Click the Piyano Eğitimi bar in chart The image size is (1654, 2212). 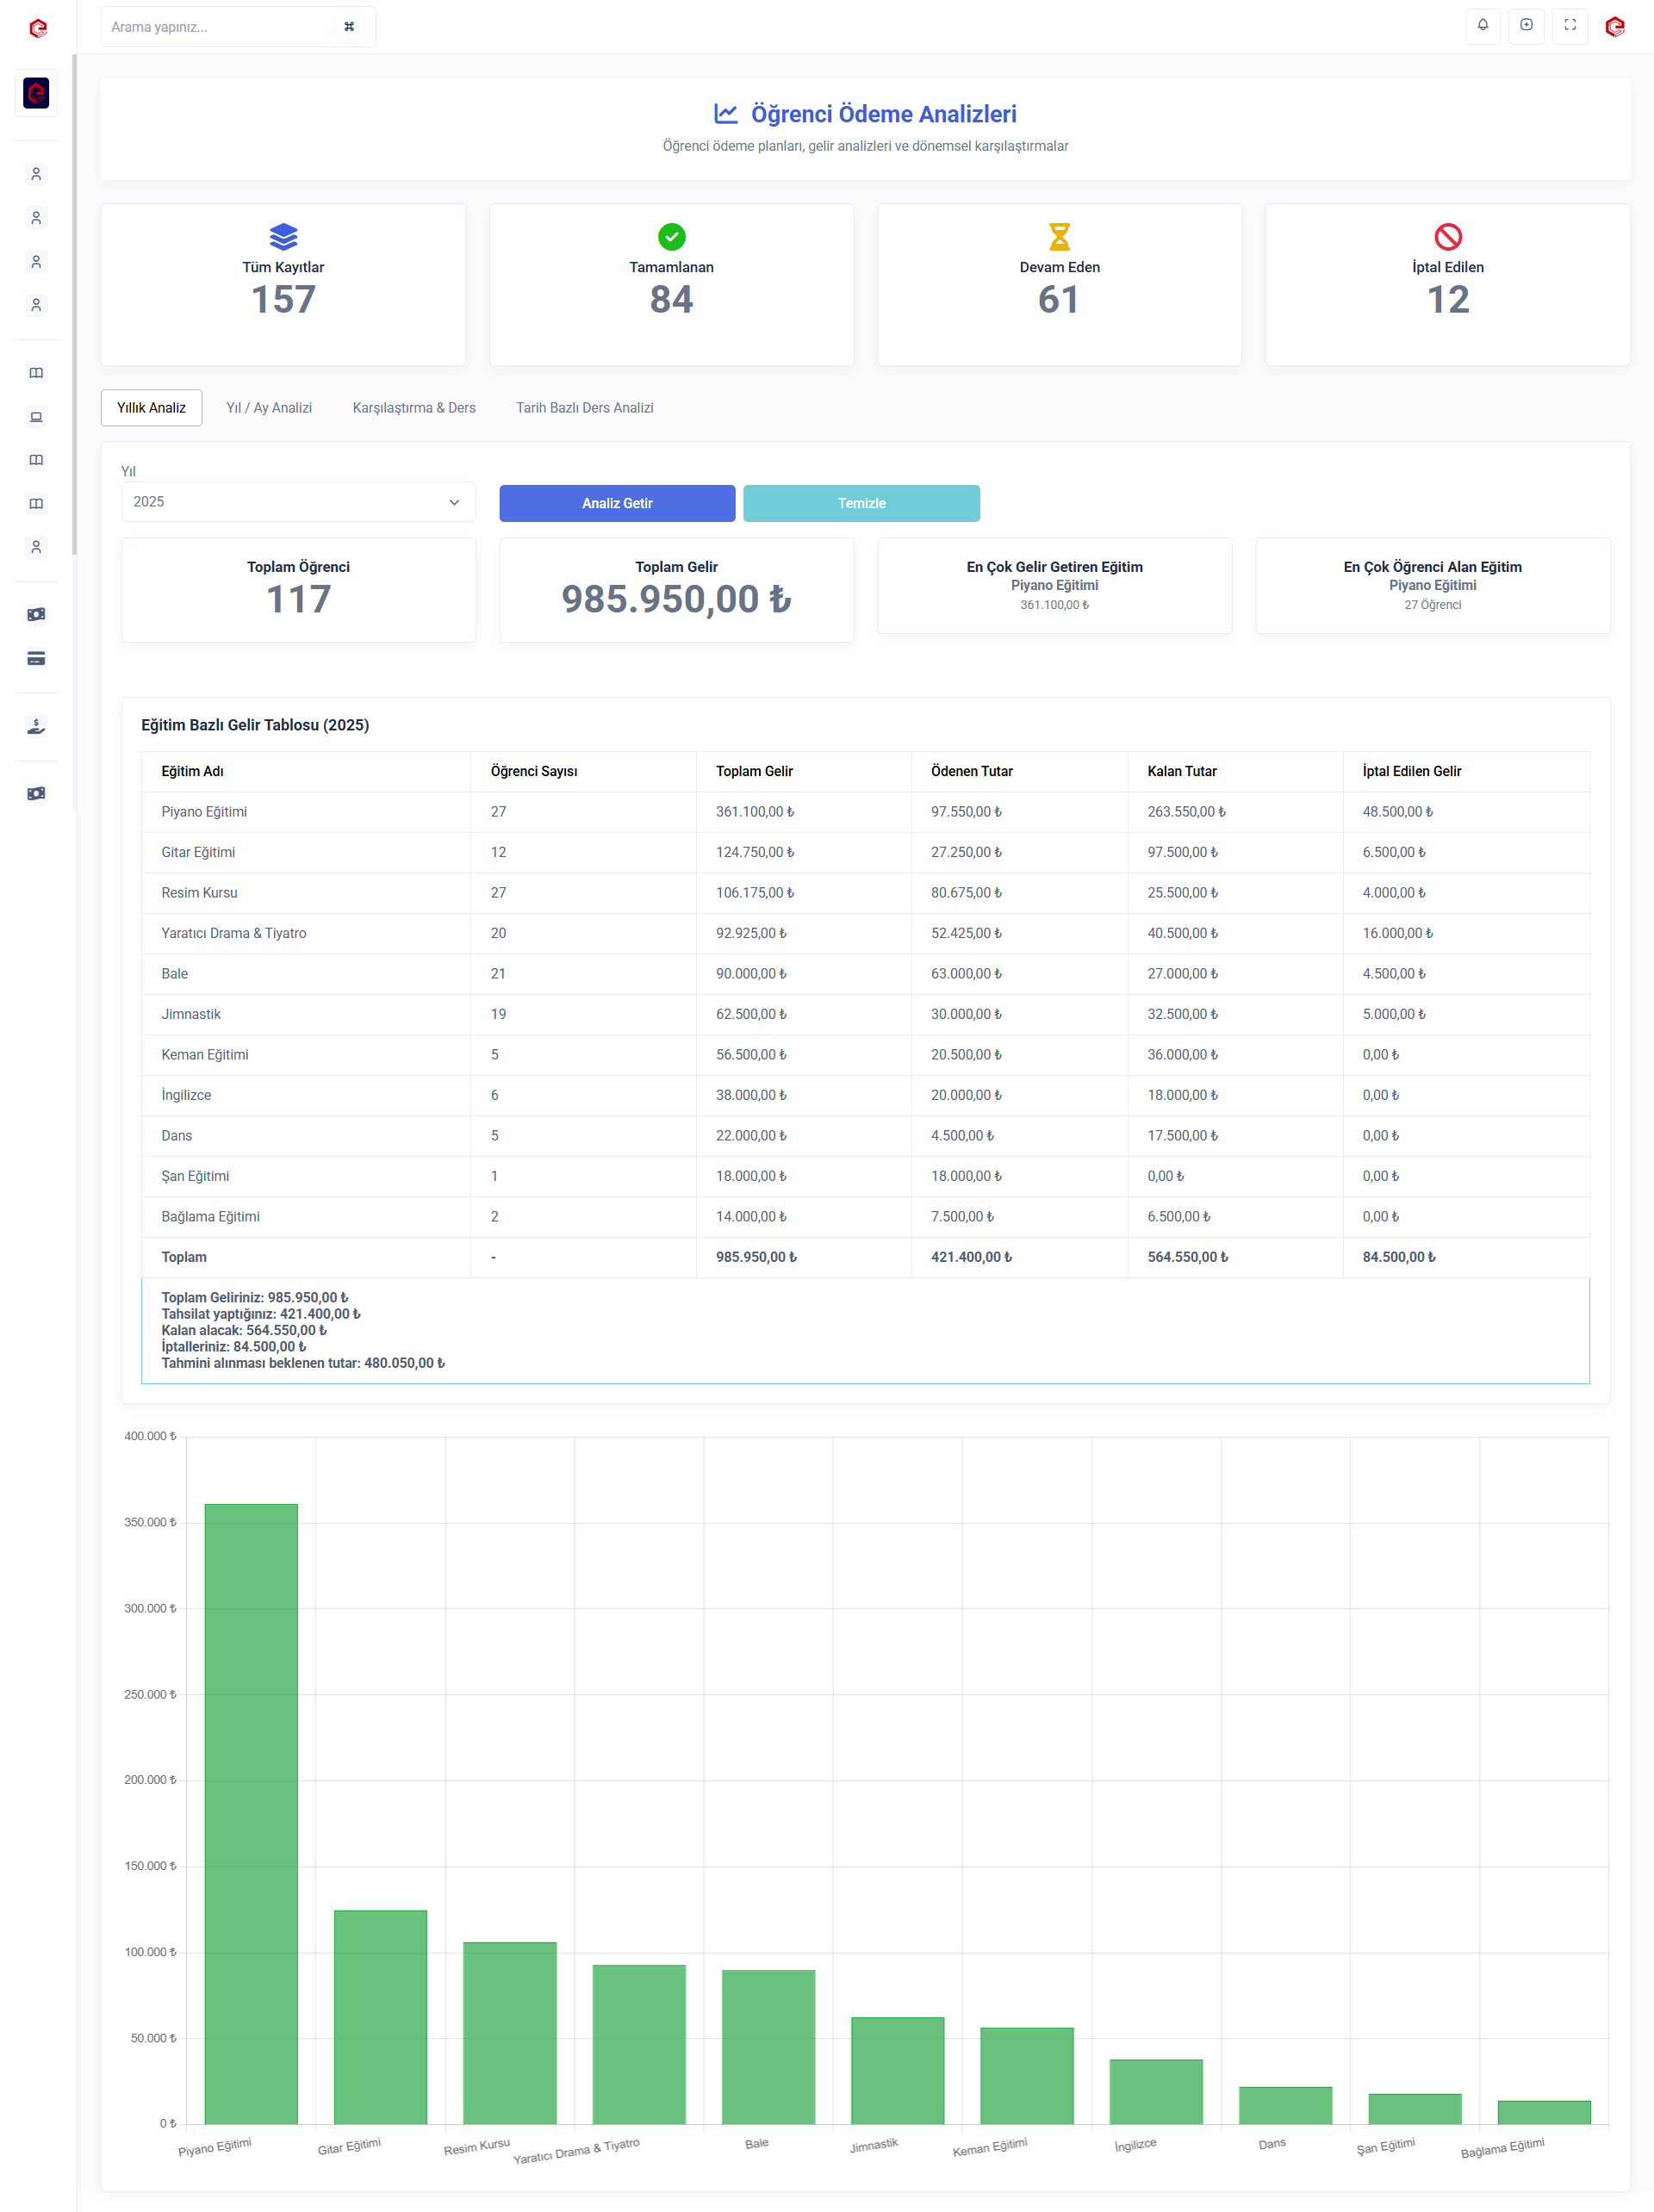251,1813
